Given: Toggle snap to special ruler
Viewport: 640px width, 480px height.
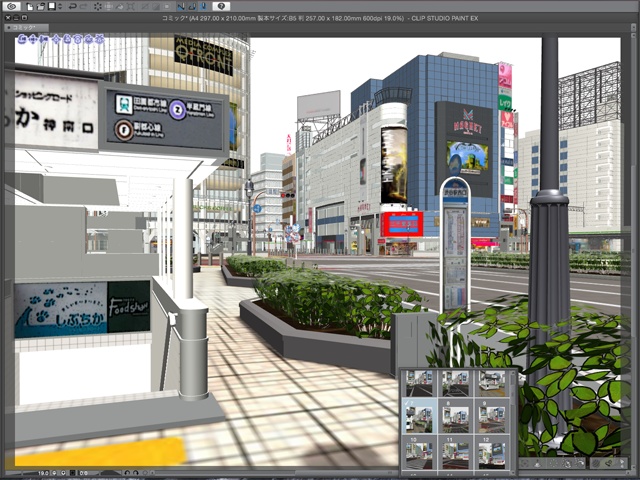Looking at the screenshot, I should pyautogui.click(x=192, y=7).
